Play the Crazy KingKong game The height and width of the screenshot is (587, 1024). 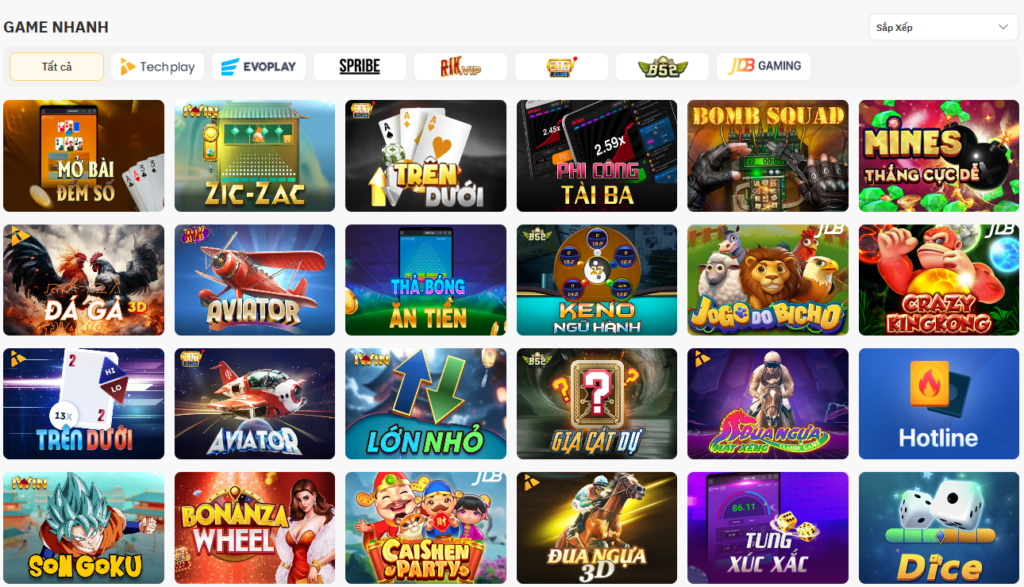(x=939, y=280)
